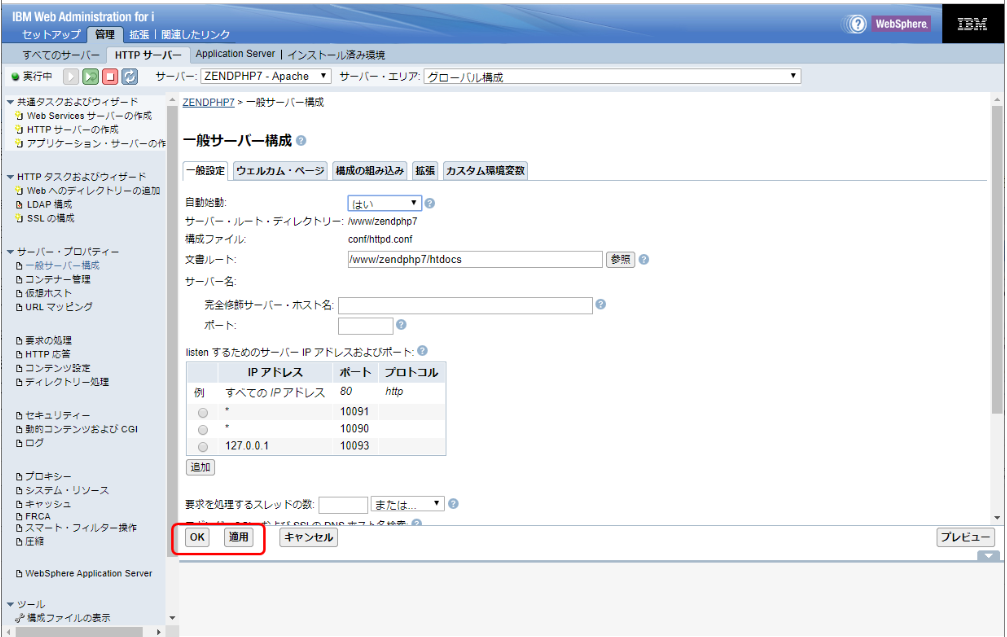
Task: Click the 追加 button under the table
Action: click(x=200, y=467)
